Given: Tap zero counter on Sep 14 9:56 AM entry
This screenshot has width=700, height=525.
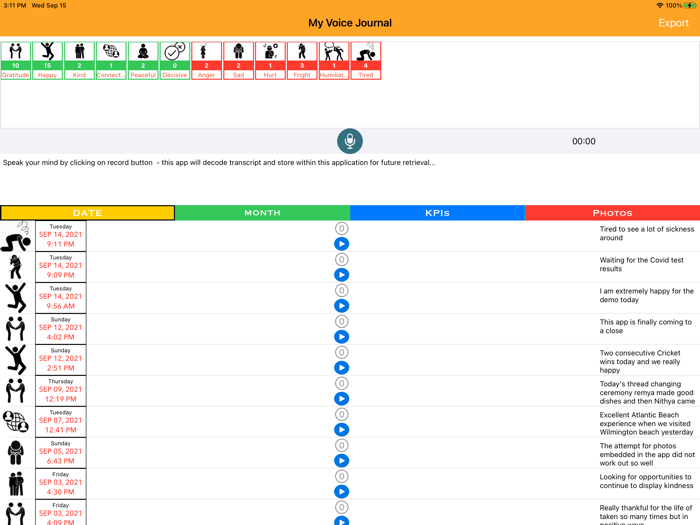Looking at the screenshot, I should pos(342,291).
